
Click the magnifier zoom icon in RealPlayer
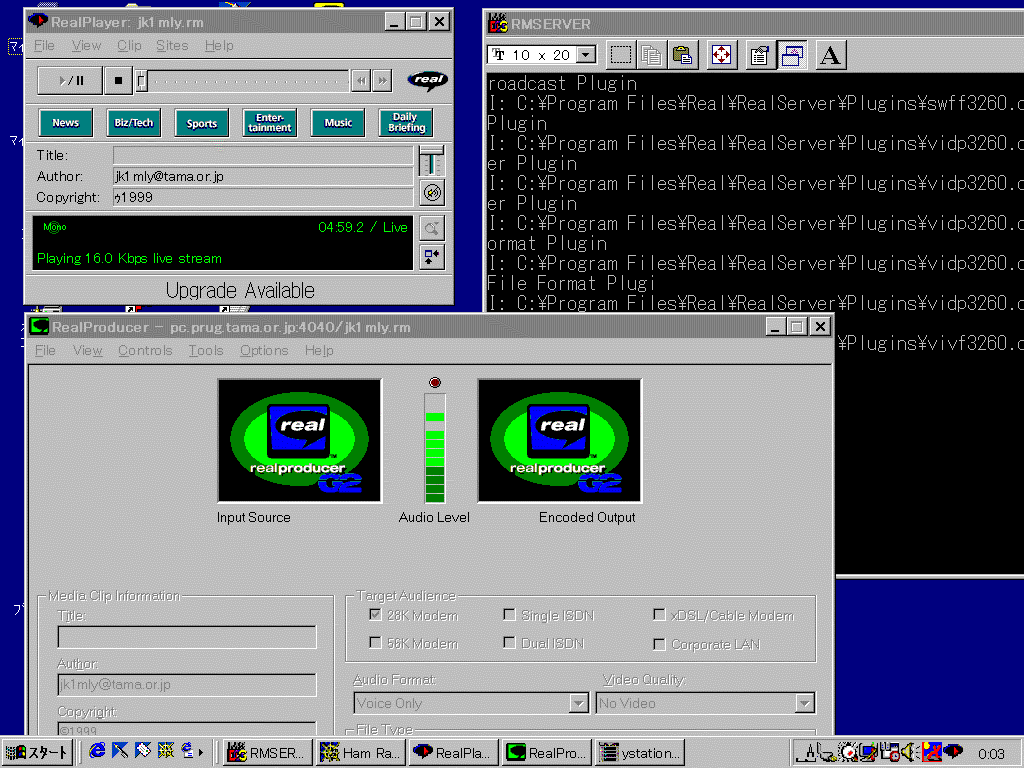coord(432,229)
